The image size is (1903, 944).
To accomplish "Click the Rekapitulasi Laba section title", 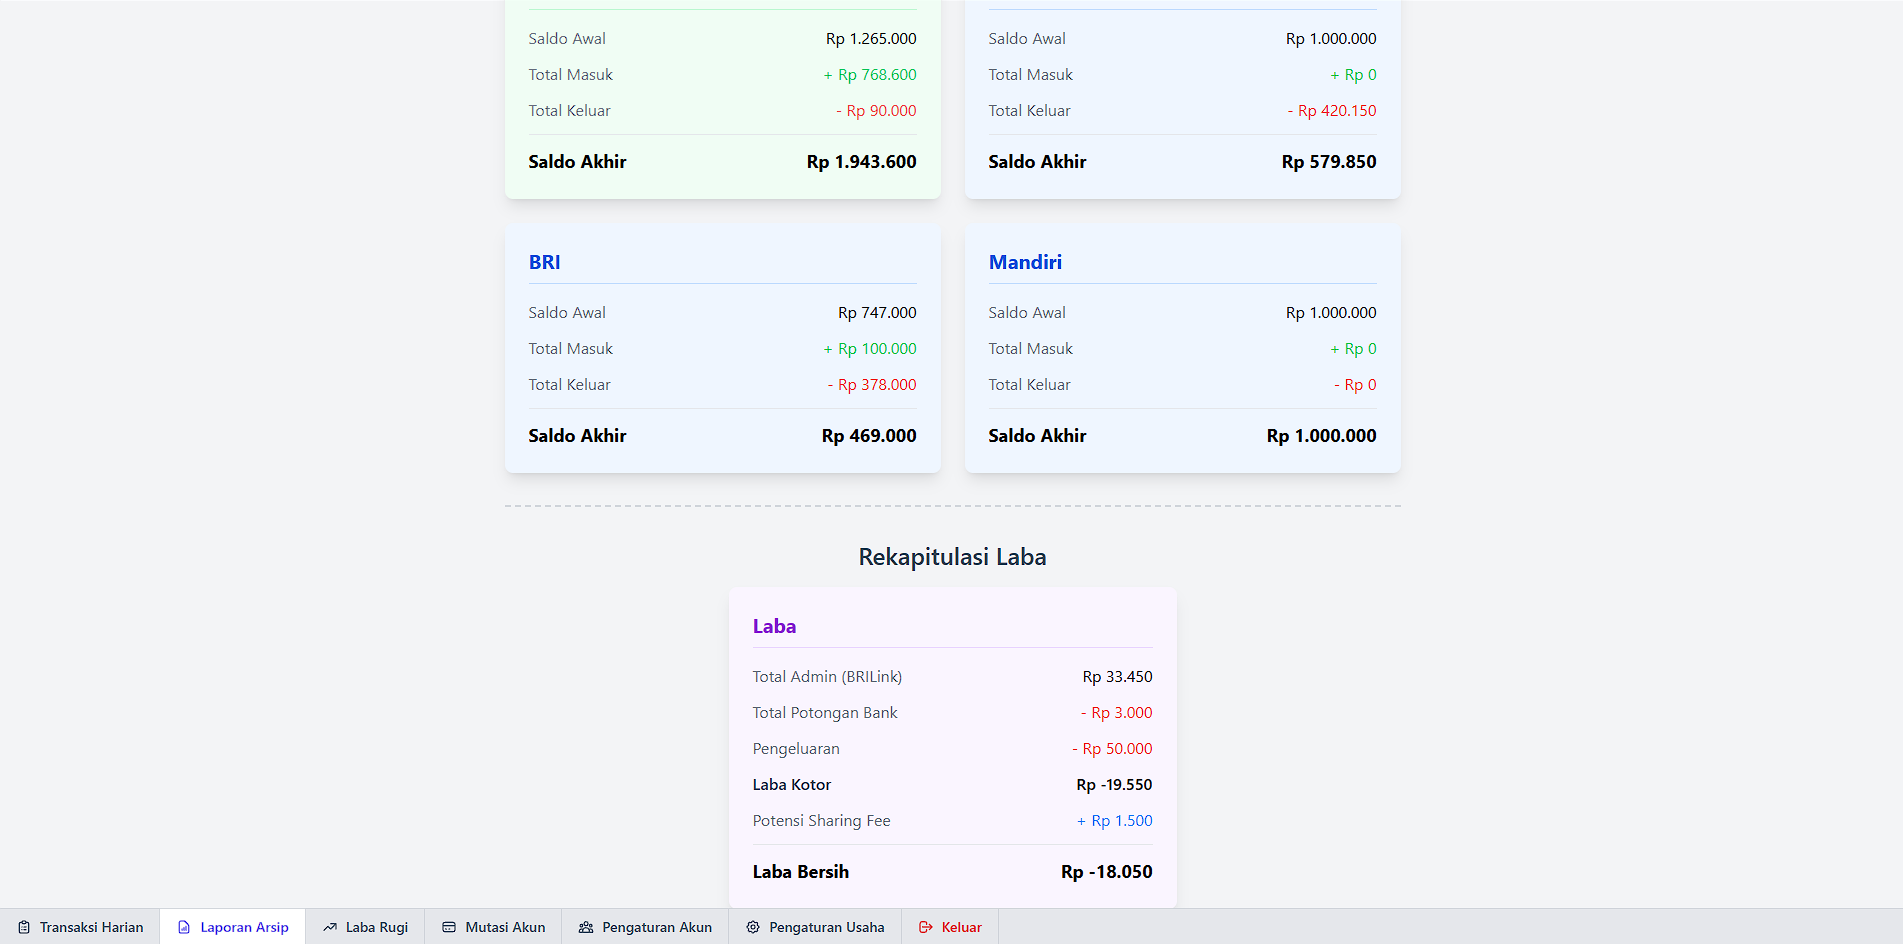I will [952, 557].
